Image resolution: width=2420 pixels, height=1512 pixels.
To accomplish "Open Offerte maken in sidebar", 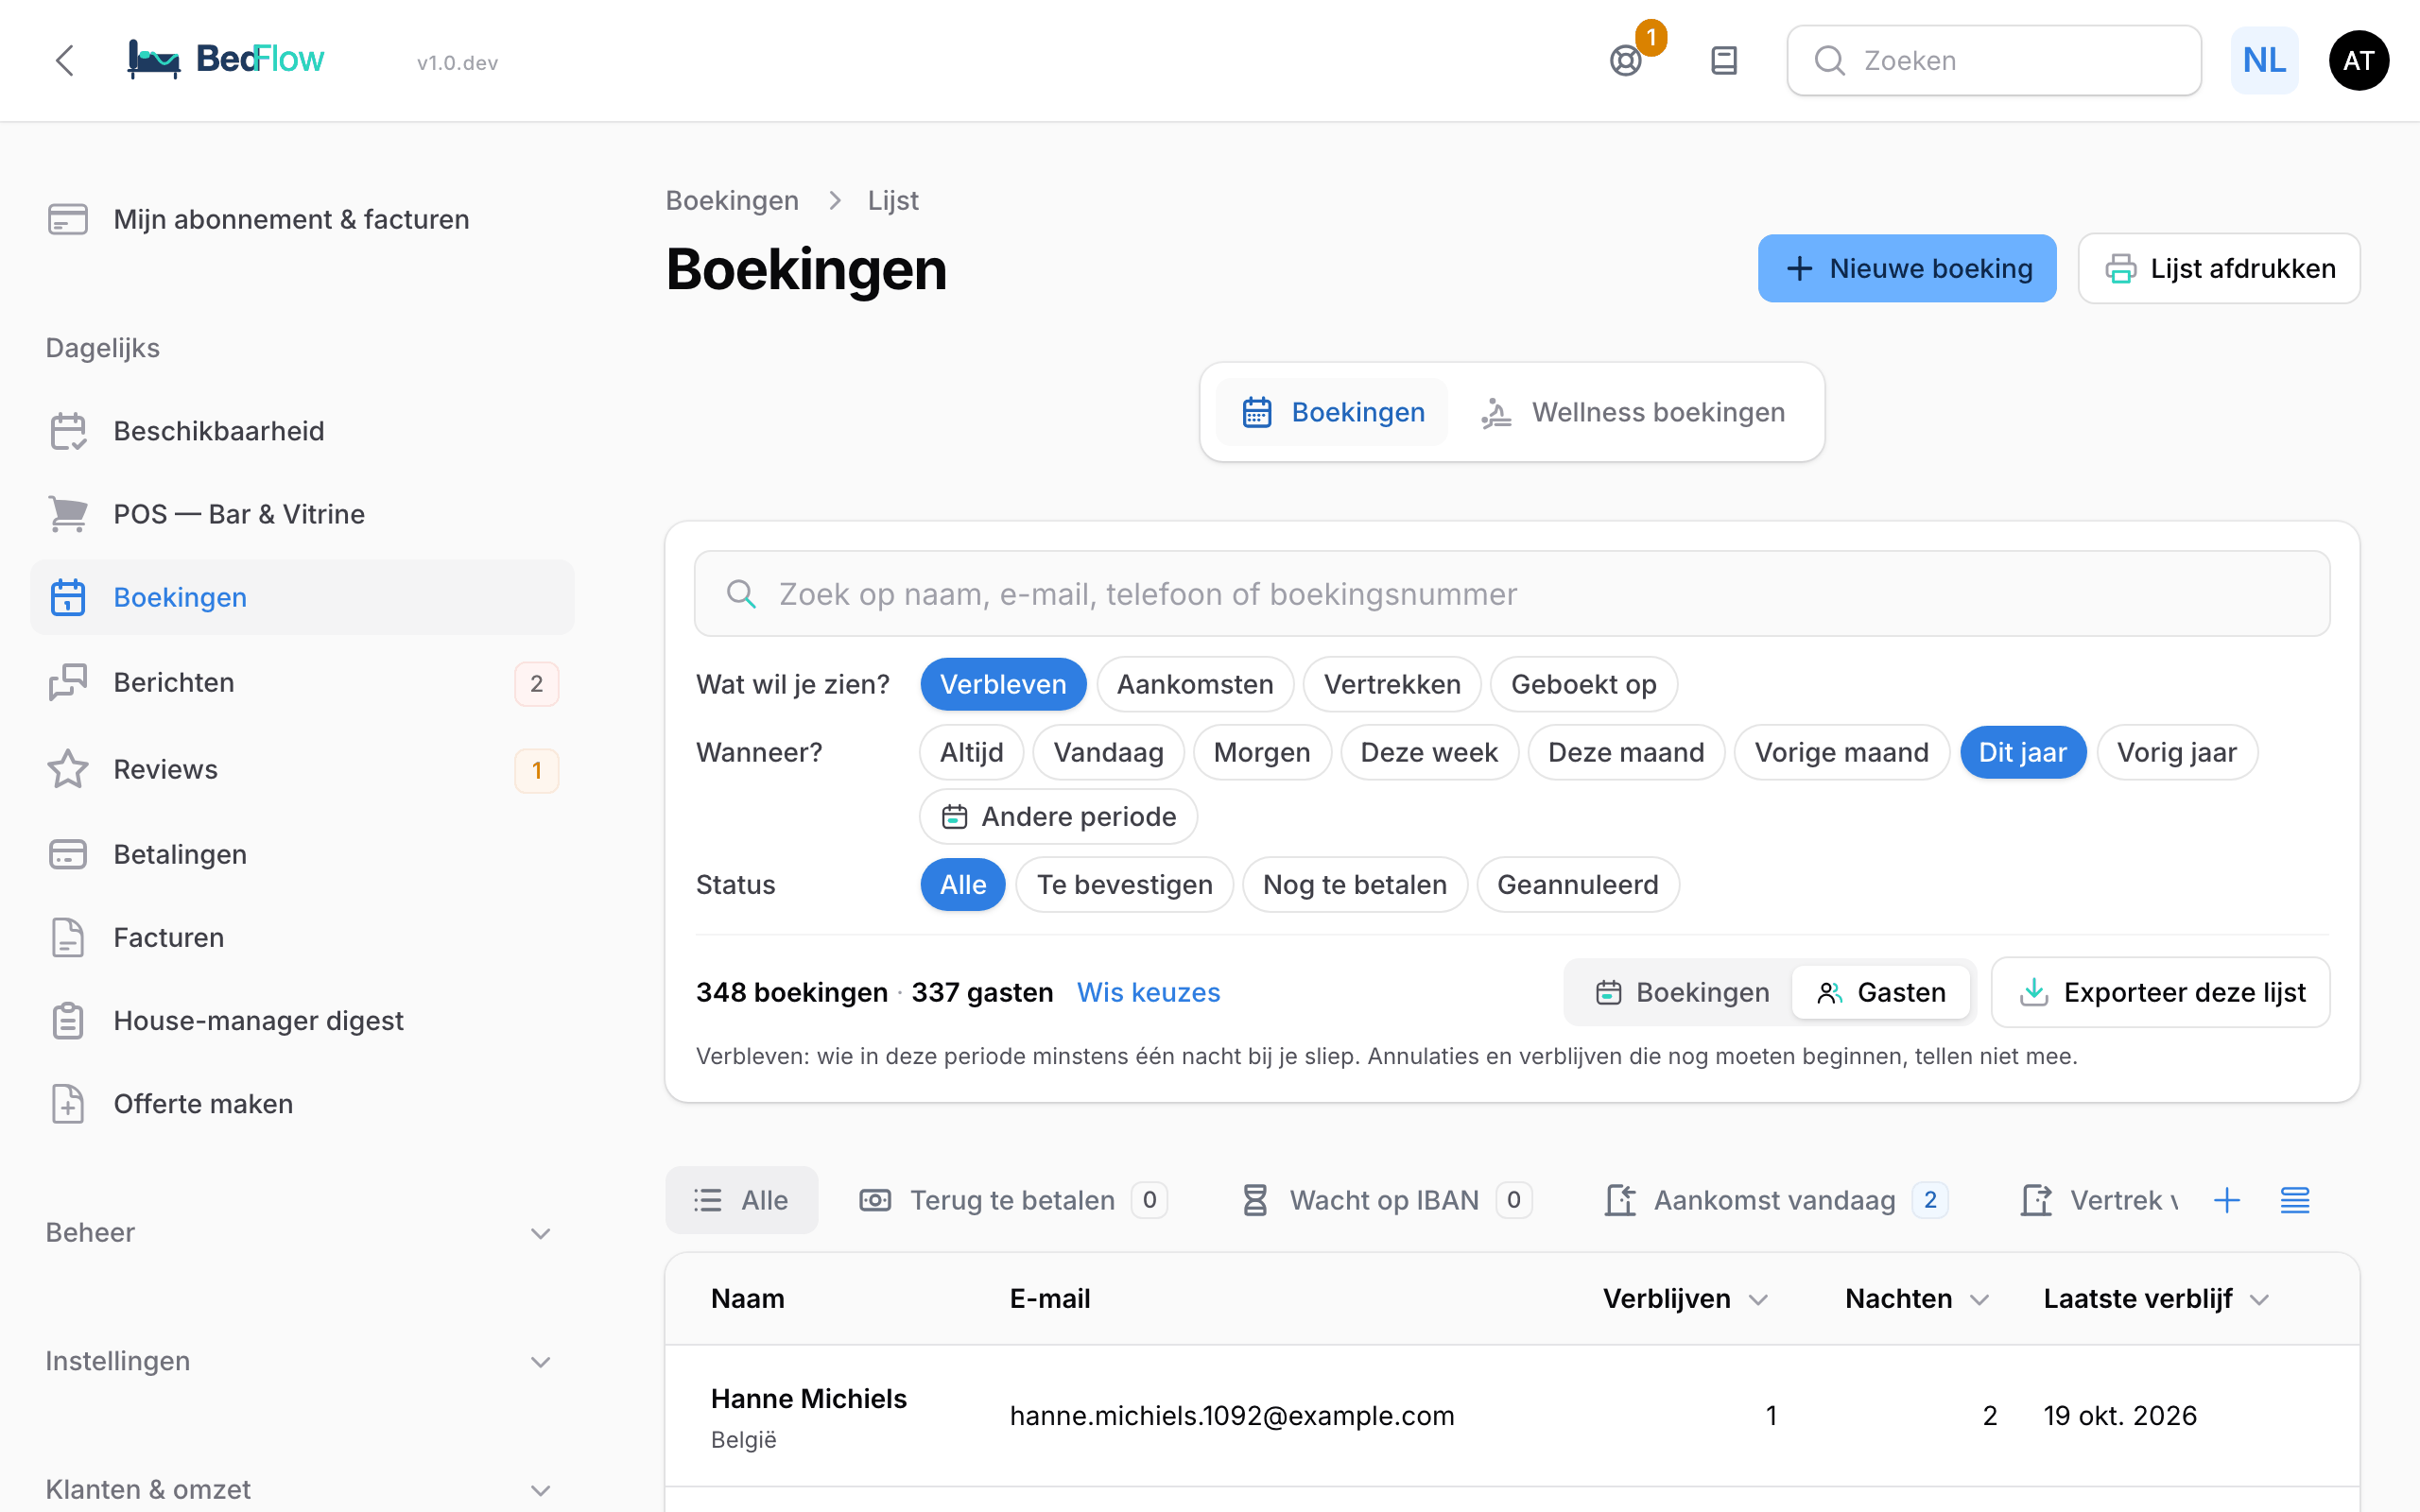I will [x=302, y=1104].
